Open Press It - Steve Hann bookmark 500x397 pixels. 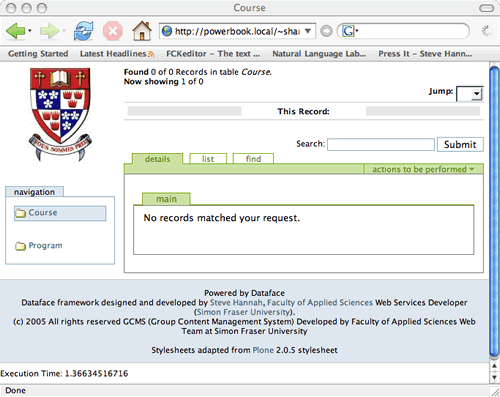tap(425, 54)
